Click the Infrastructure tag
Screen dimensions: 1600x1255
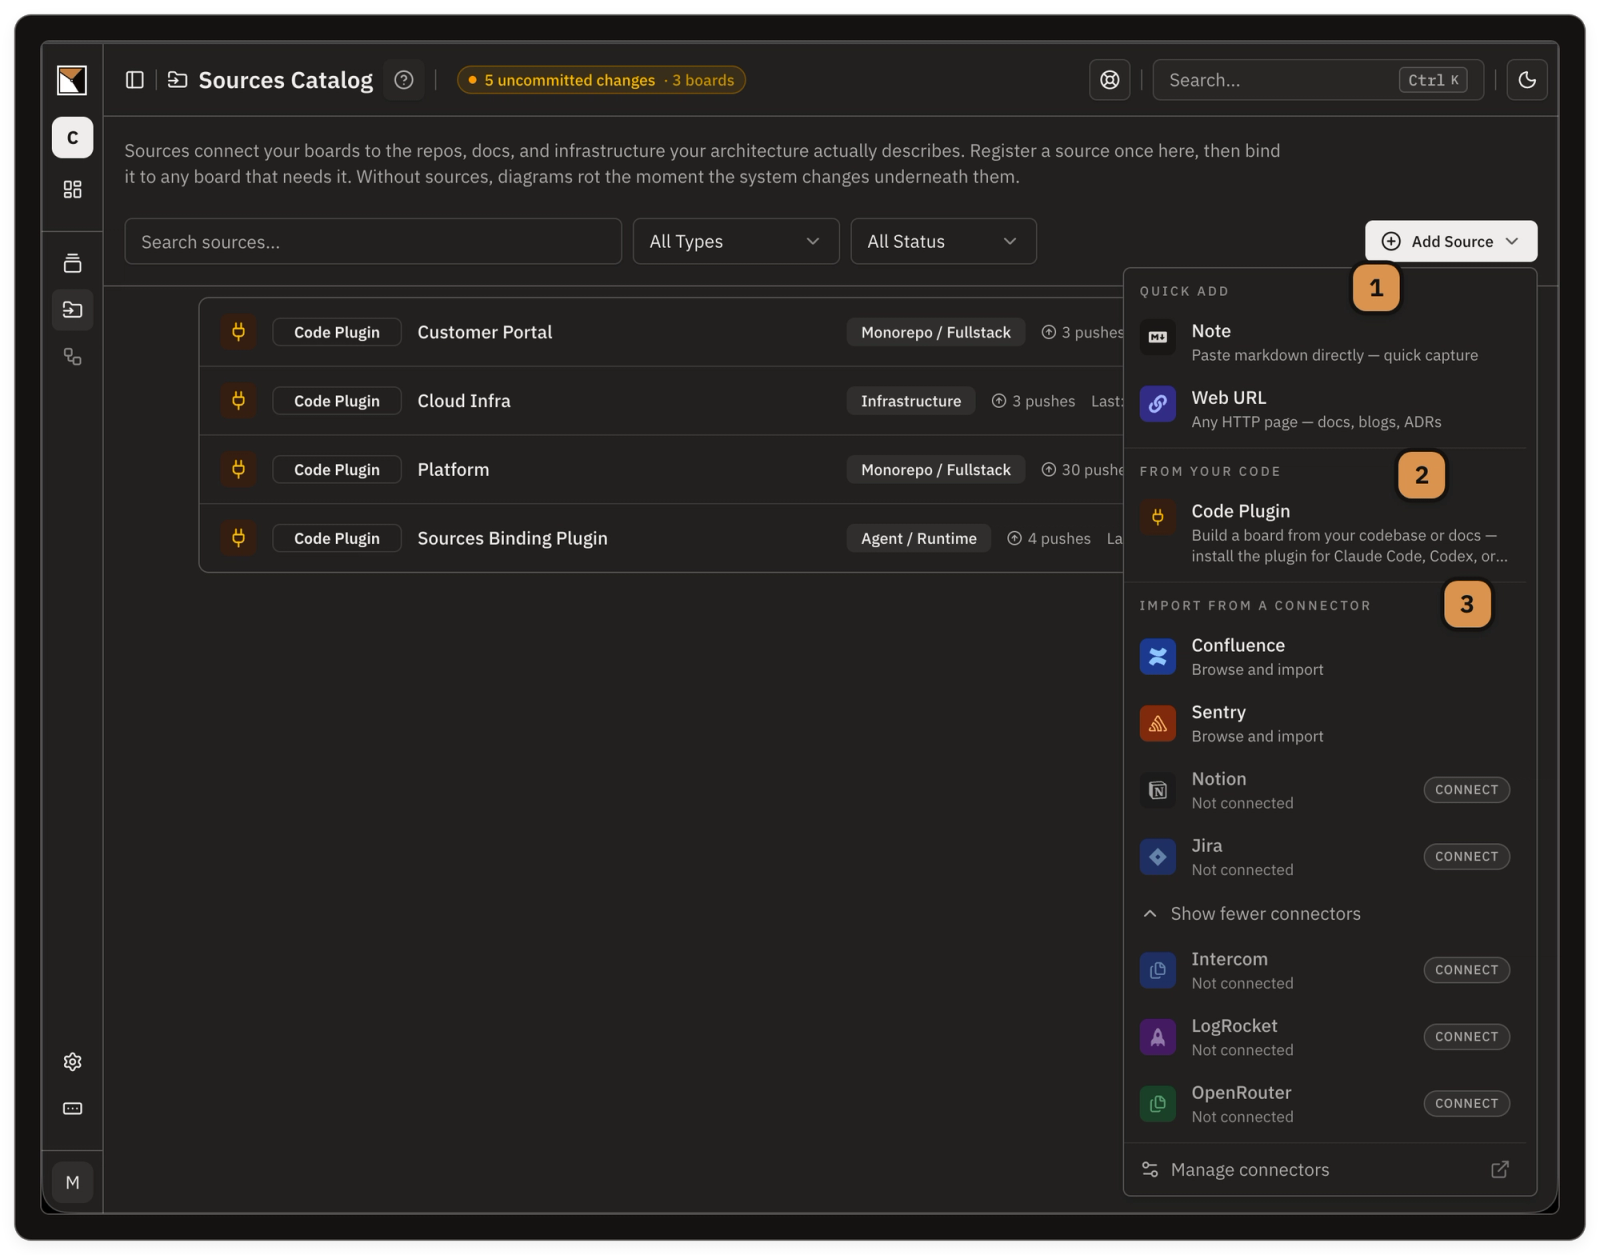pos(911,401)
